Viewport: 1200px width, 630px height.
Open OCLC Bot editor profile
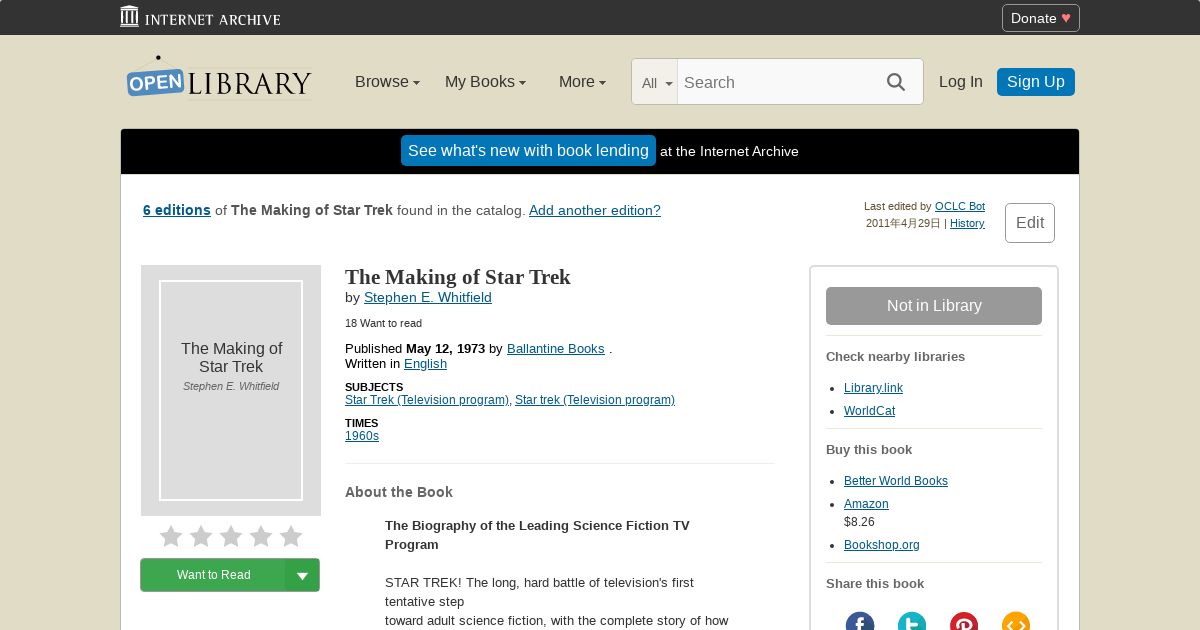click(x=960, y=206)
